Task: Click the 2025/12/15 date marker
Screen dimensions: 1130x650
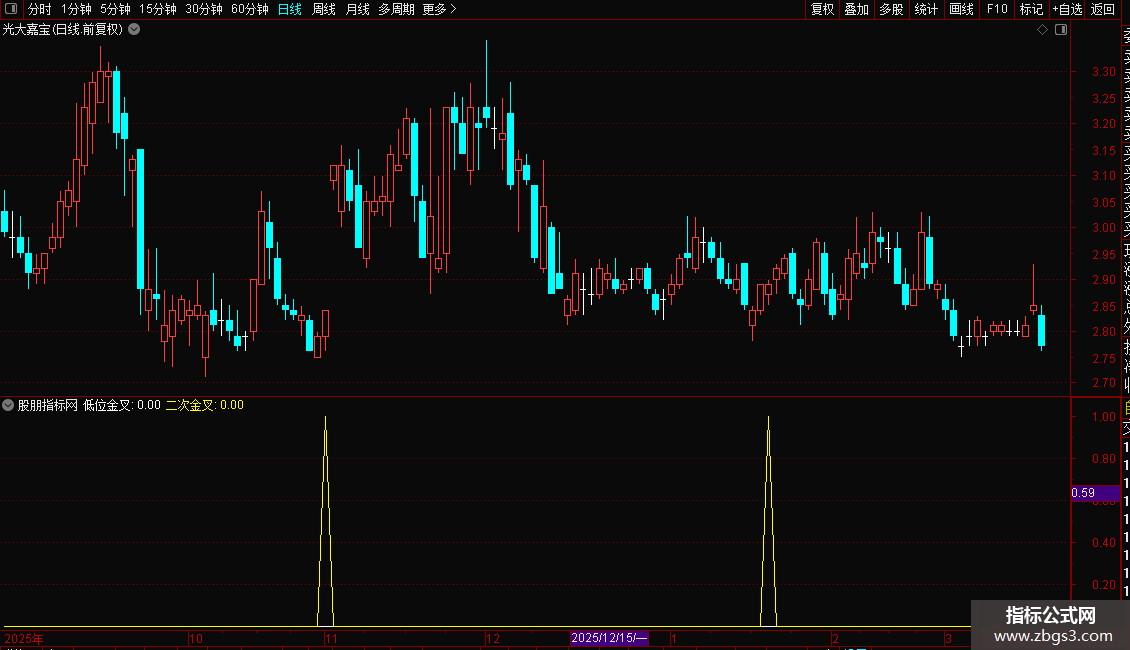Action: point(609,638)
